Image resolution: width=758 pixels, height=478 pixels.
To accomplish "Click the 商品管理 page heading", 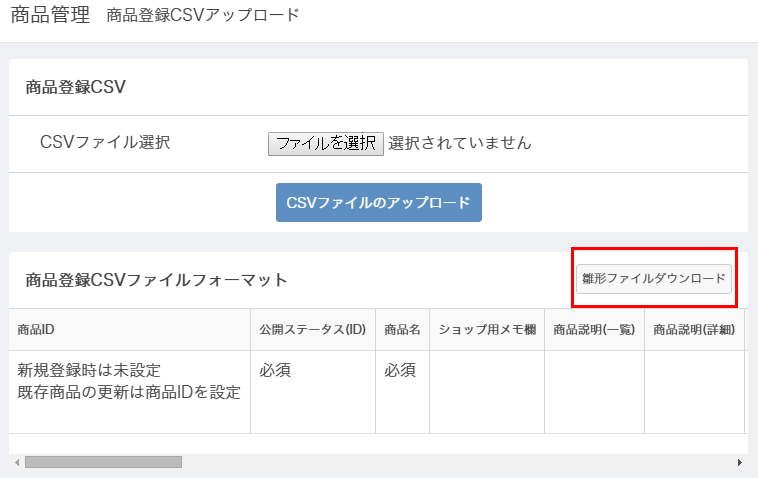I will click(50, 15).
